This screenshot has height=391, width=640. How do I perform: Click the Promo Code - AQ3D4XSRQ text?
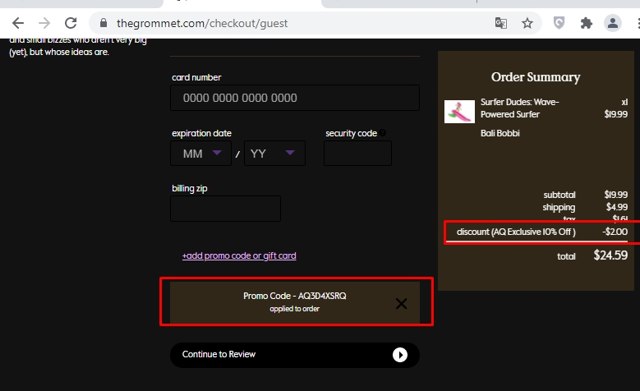pos(295,295)
